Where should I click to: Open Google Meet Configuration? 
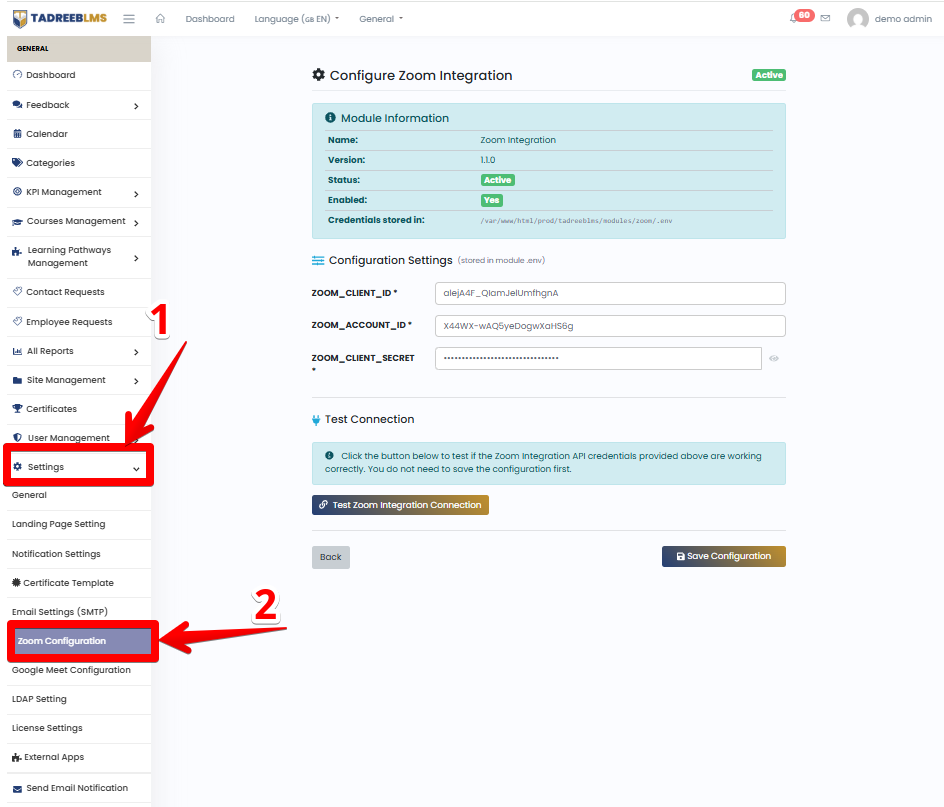tap(71, 670)
